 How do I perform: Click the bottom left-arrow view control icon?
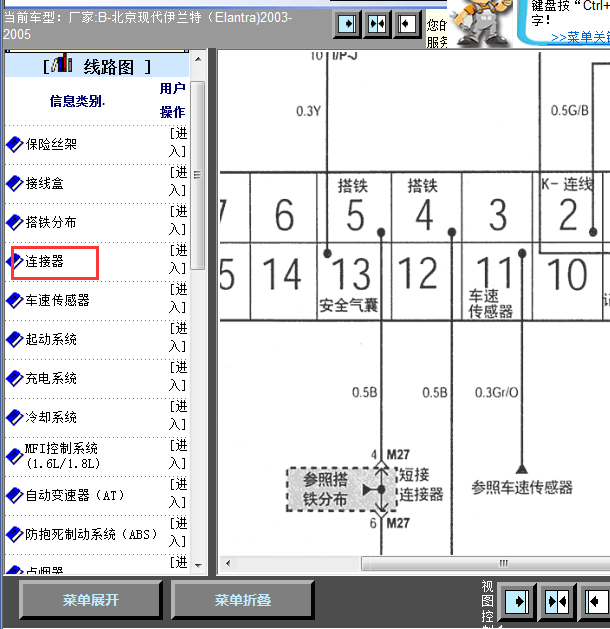596,601
